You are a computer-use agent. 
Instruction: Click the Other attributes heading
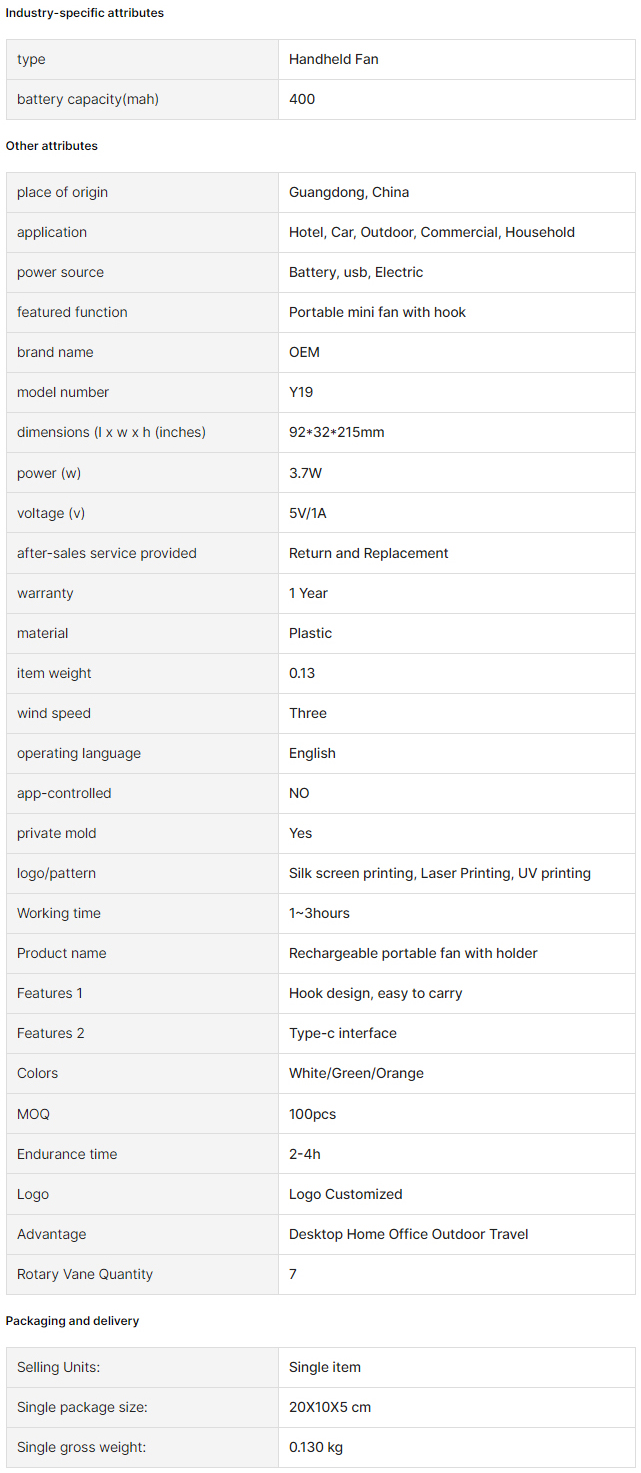(x=52, y=146)
